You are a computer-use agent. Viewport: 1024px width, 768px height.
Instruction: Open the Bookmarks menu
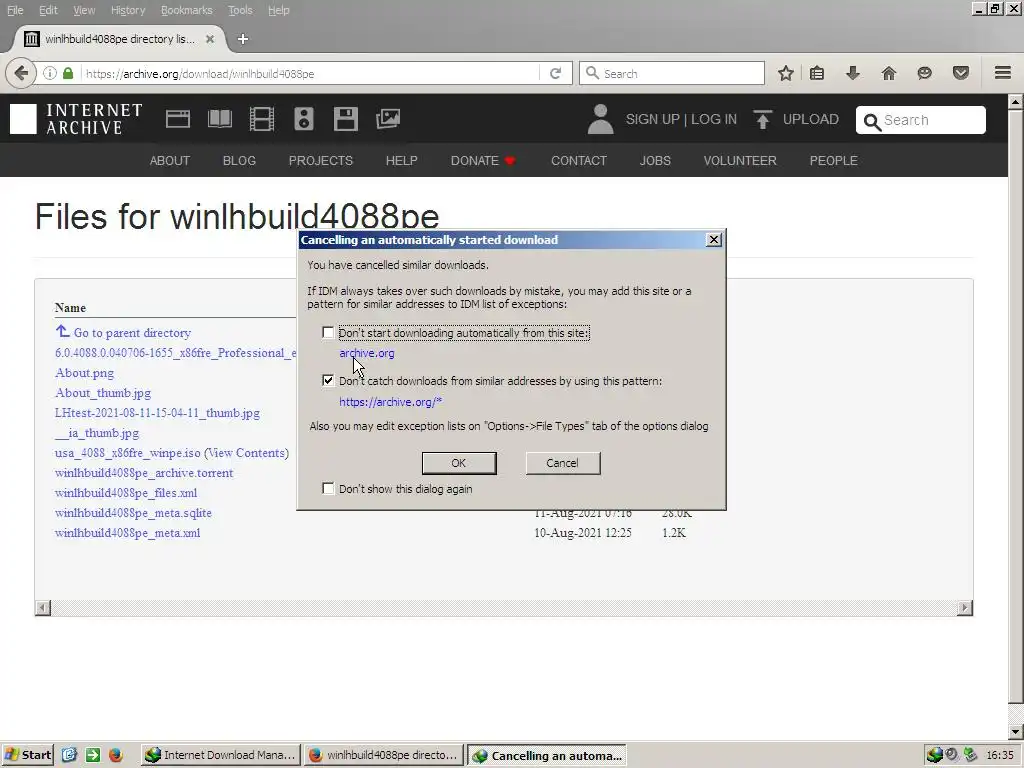pos(186,10)
